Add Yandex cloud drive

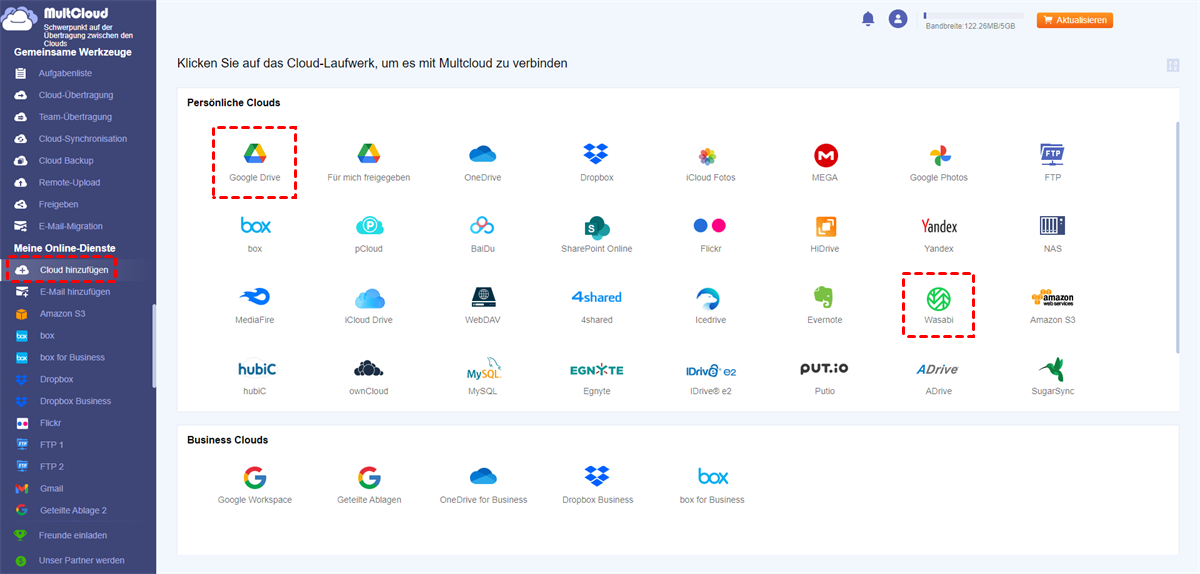(x=939, y=226)
